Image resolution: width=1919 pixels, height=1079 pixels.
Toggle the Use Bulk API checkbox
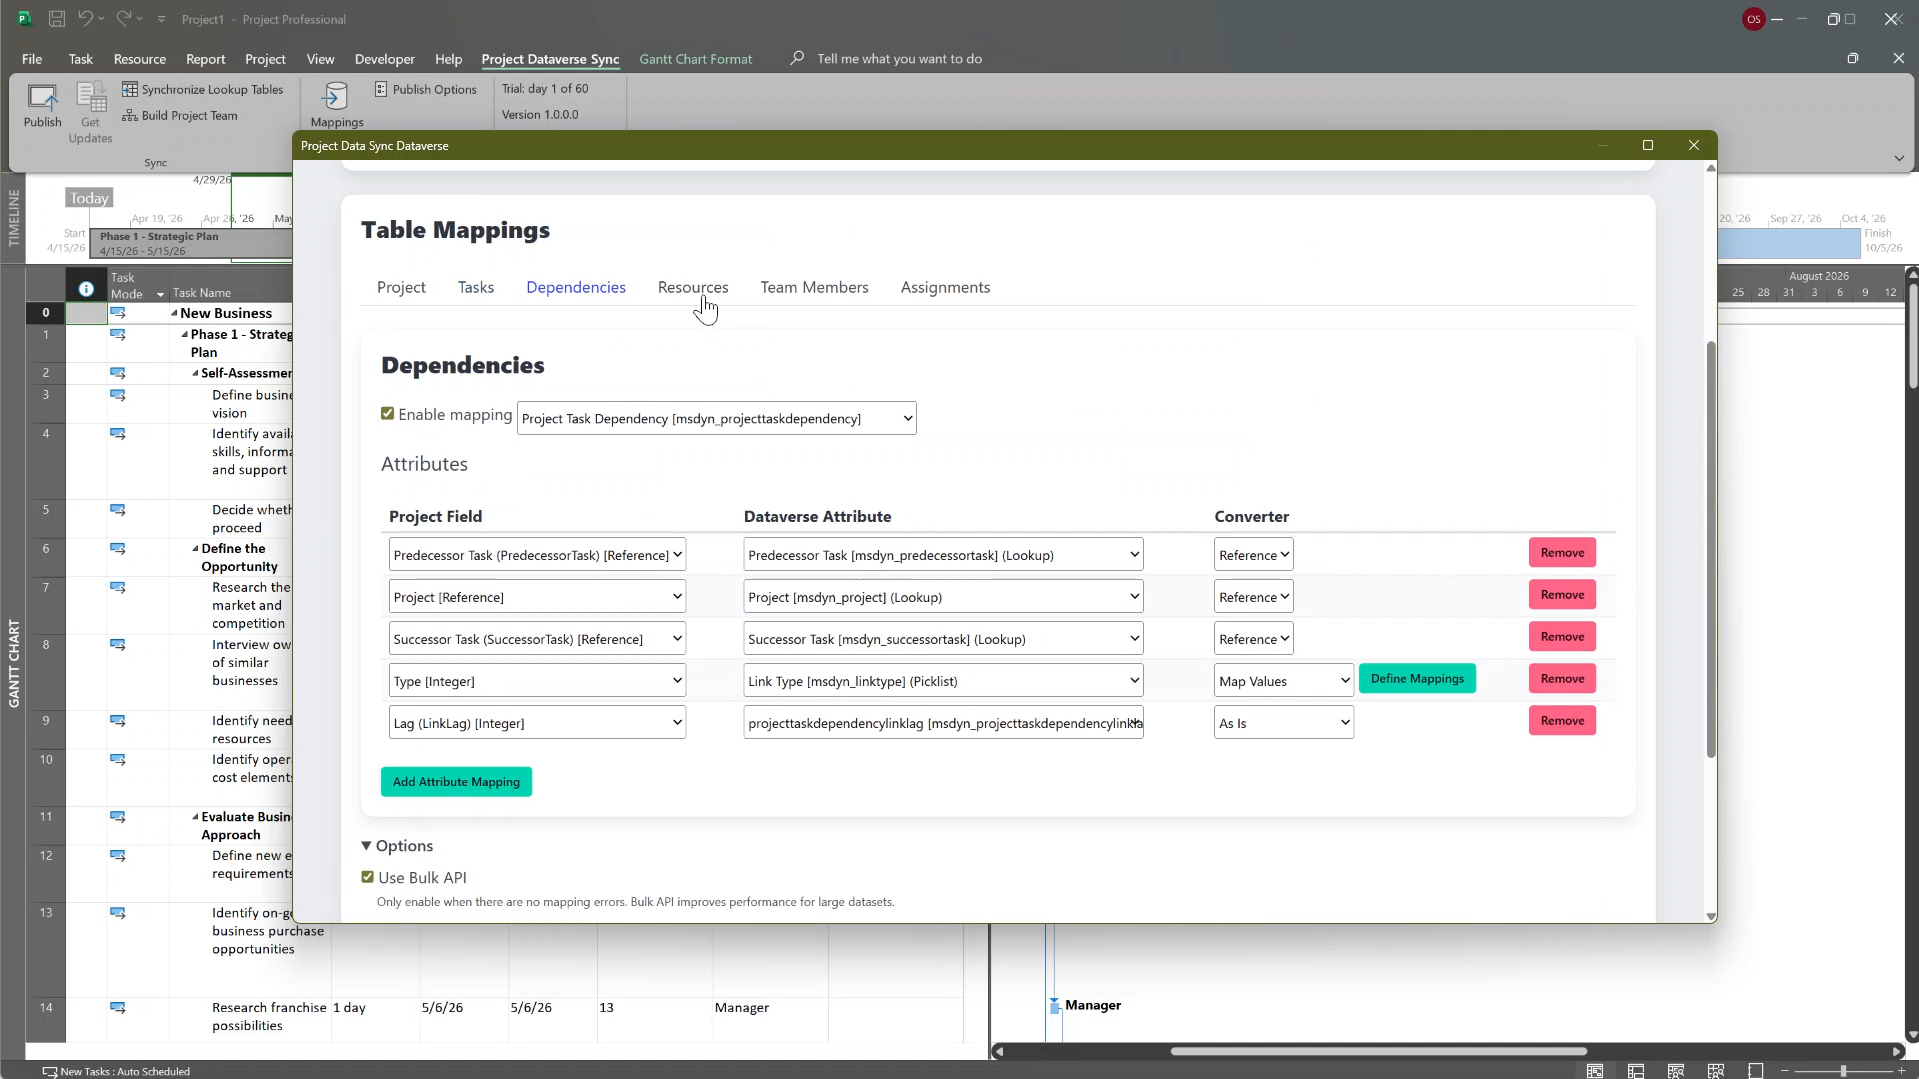coord(367,877)
